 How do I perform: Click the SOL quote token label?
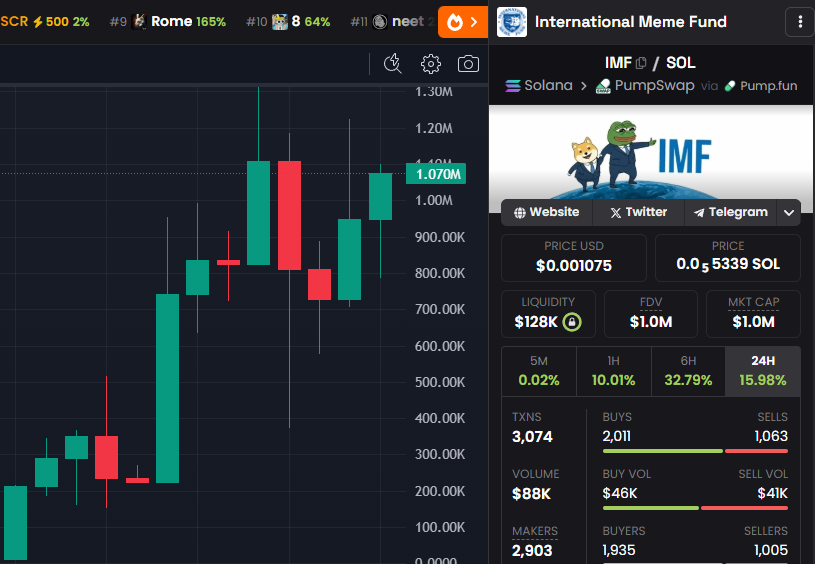point(680,63)
